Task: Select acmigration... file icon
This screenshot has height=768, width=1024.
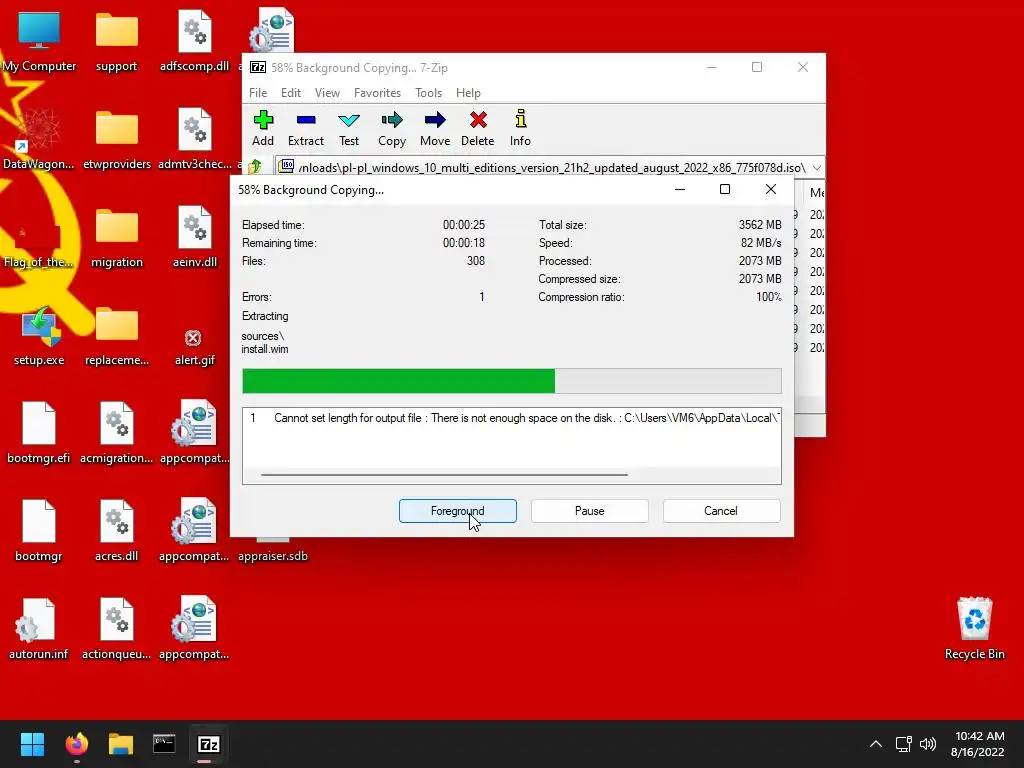Action: (x=116, y=432)
